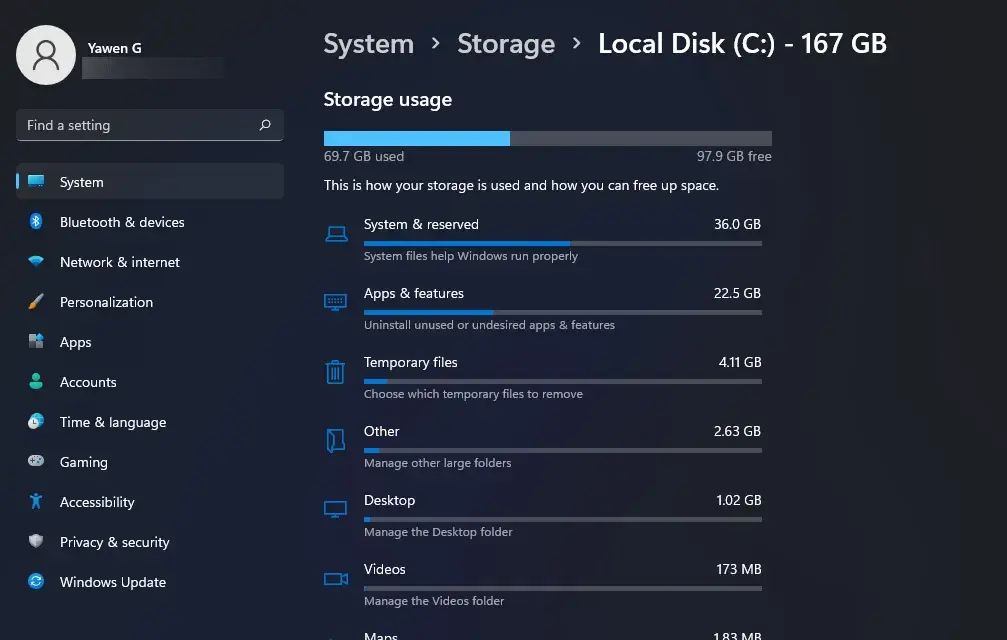Click the Privacy & security shield icon
This screenshot has height=640, width=1007.
pyautogui.click(x=36, y=541)
